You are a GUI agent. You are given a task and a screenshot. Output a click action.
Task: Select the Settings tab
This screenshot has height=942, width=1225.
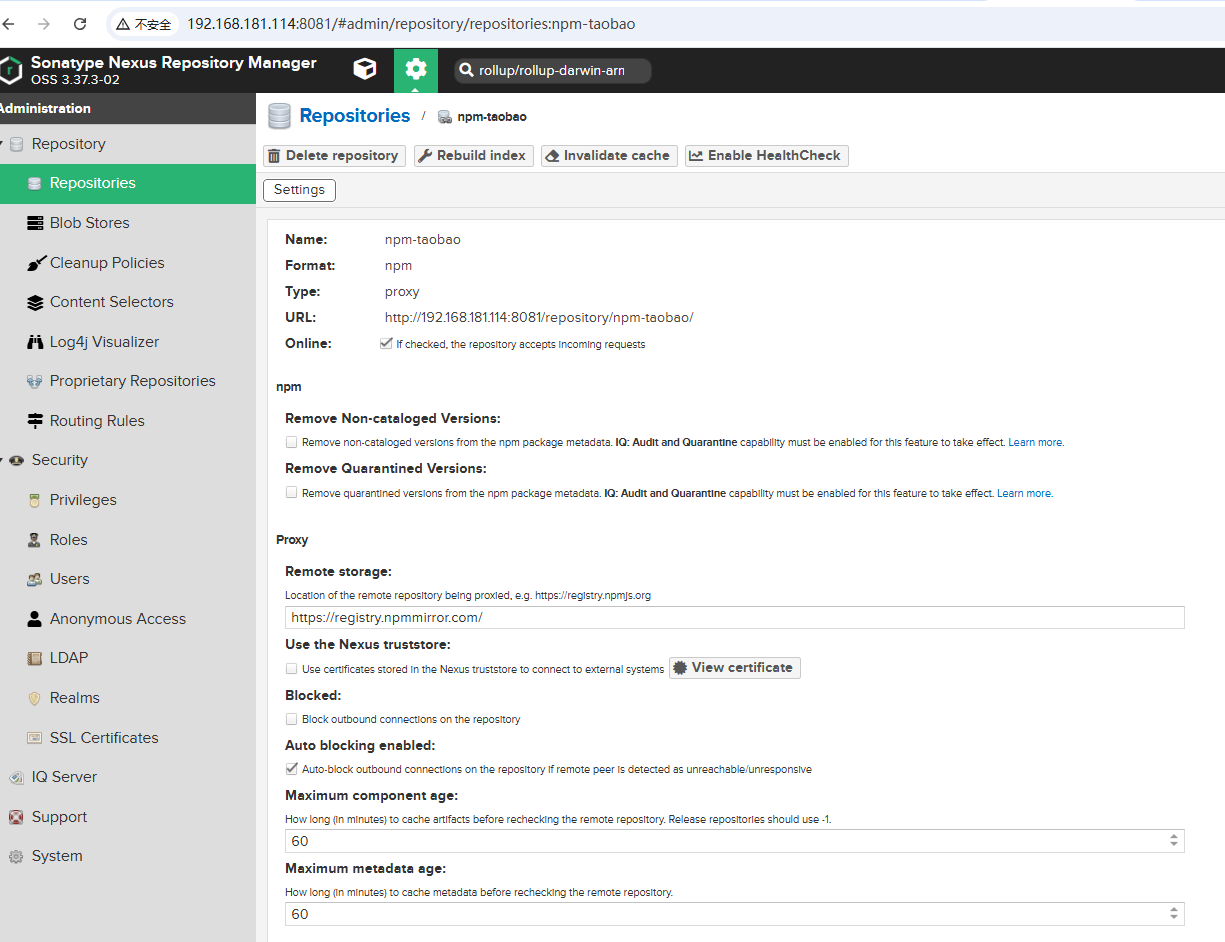pos(299,190)
